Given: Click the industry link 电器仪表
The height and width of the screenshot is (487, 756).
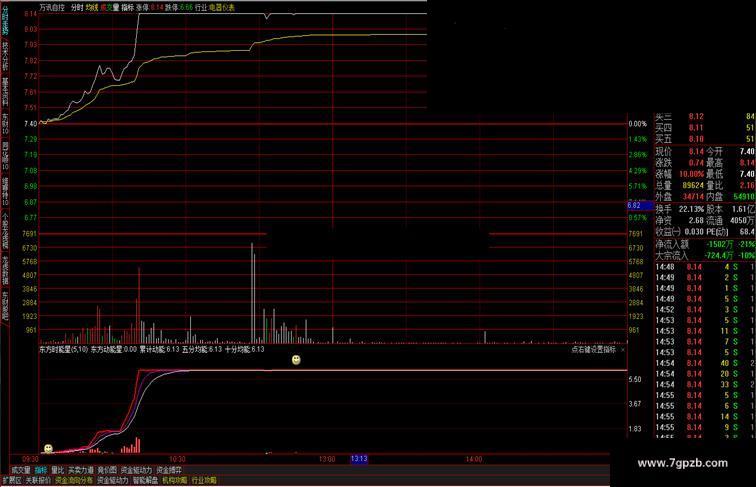Looking at the screenshot, I should [x=222, y=8].
